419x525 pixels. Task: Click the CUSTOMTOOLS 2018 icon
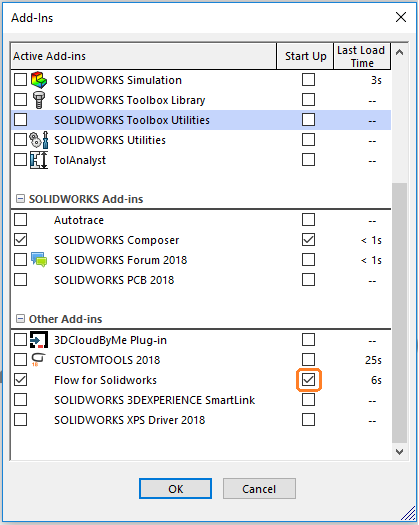coord(38,360)
